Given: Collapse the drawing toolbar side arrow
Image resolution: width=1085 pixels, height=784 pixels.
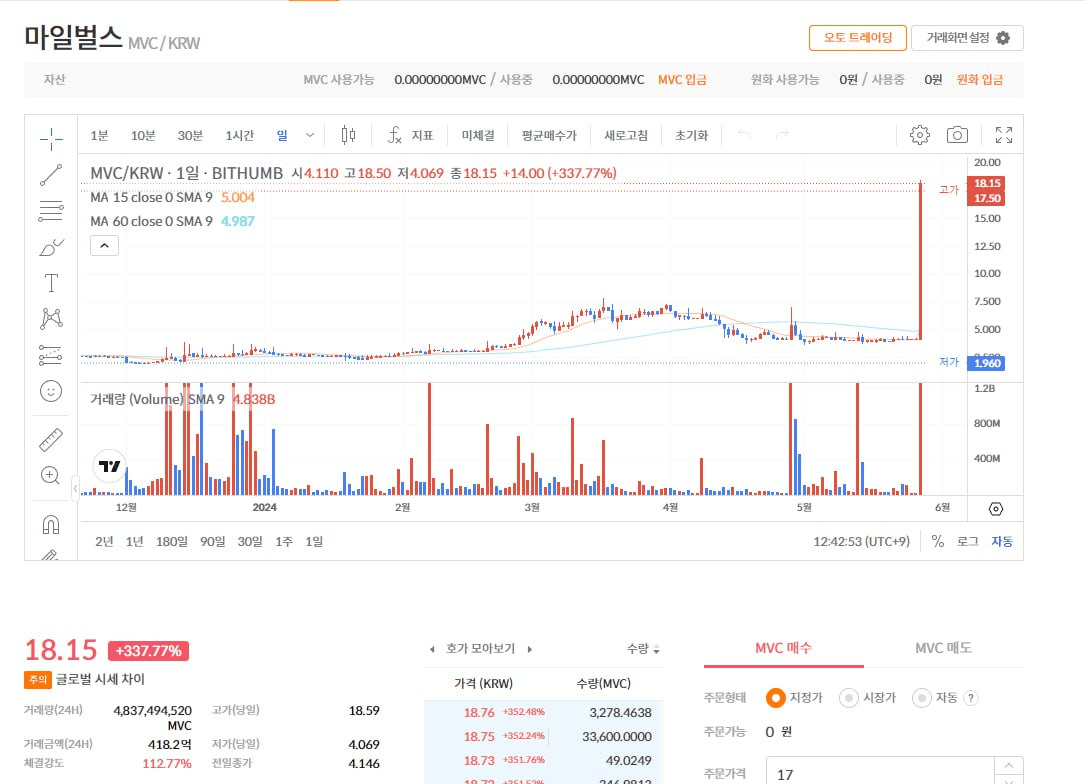Looking at the screenshot, I should (75, 489).
